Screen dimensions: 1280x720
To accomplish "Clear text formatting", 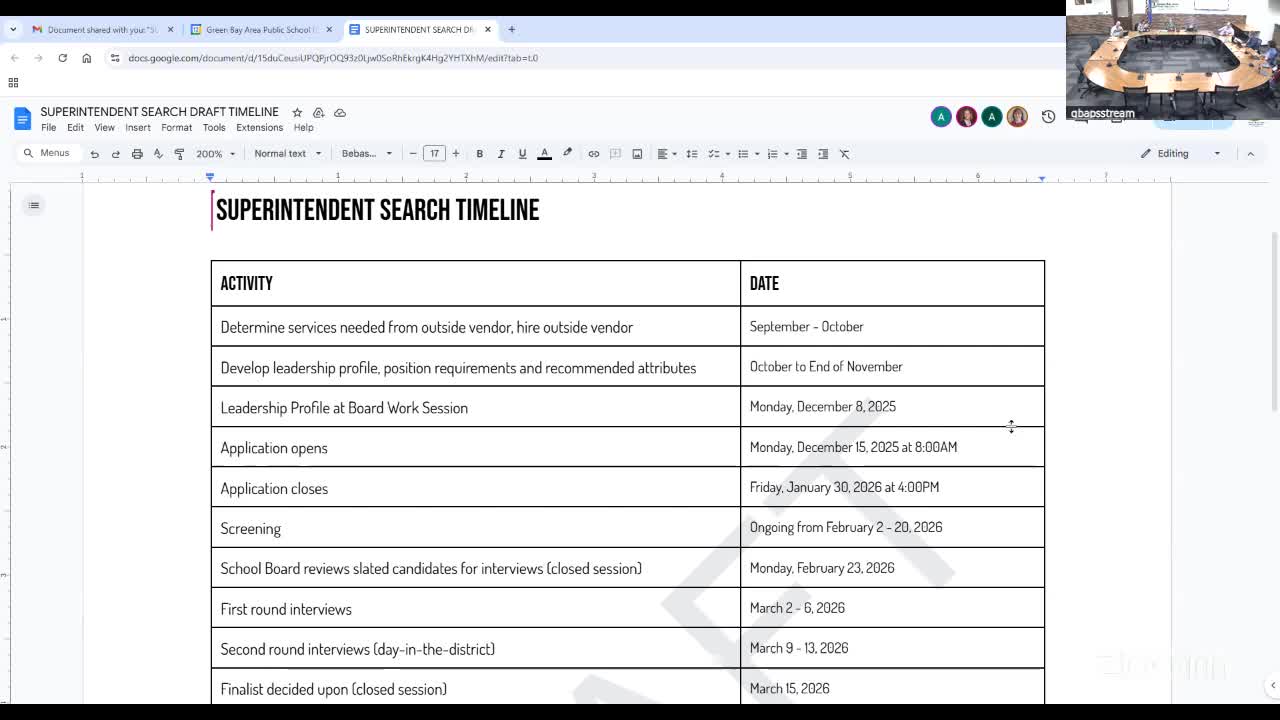I will click(x=845, y=154).
